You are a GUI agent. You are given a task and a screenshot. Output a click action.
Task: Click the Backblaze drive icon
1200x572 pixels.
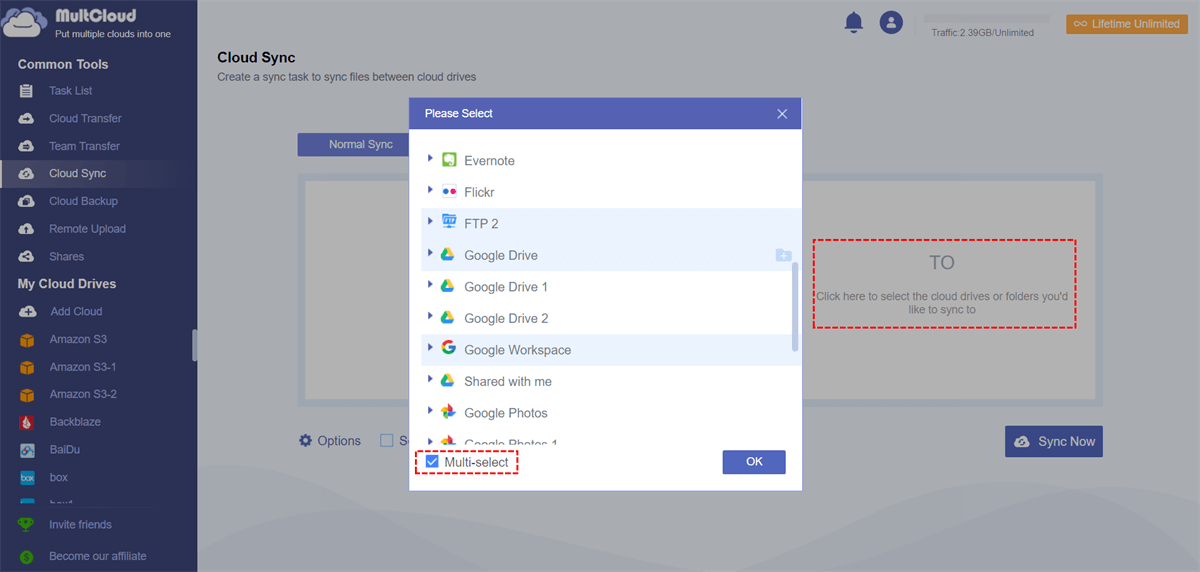27,422
